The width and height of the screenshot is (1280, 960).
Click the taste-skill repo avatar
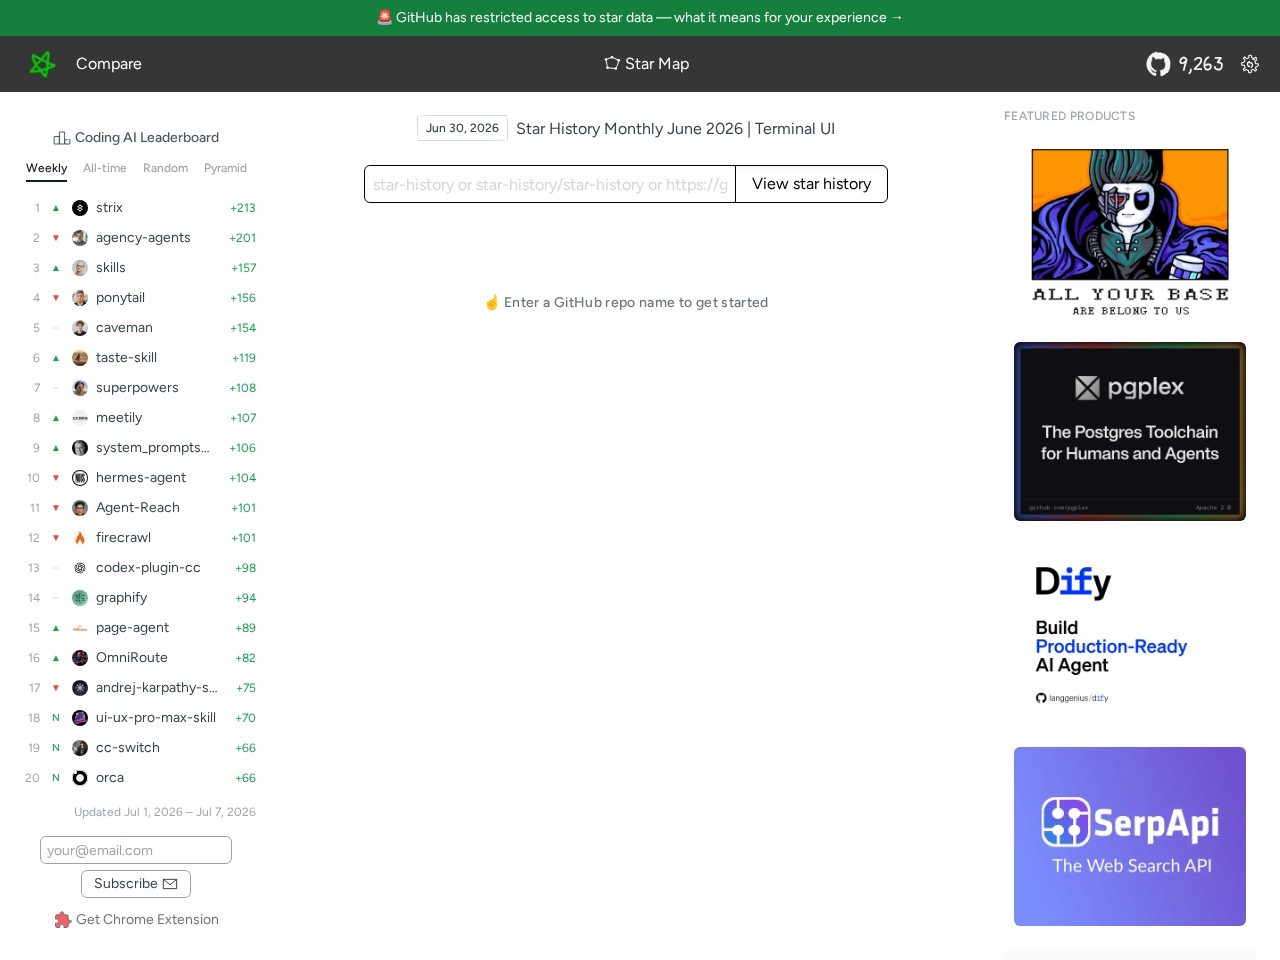[80, 358]
